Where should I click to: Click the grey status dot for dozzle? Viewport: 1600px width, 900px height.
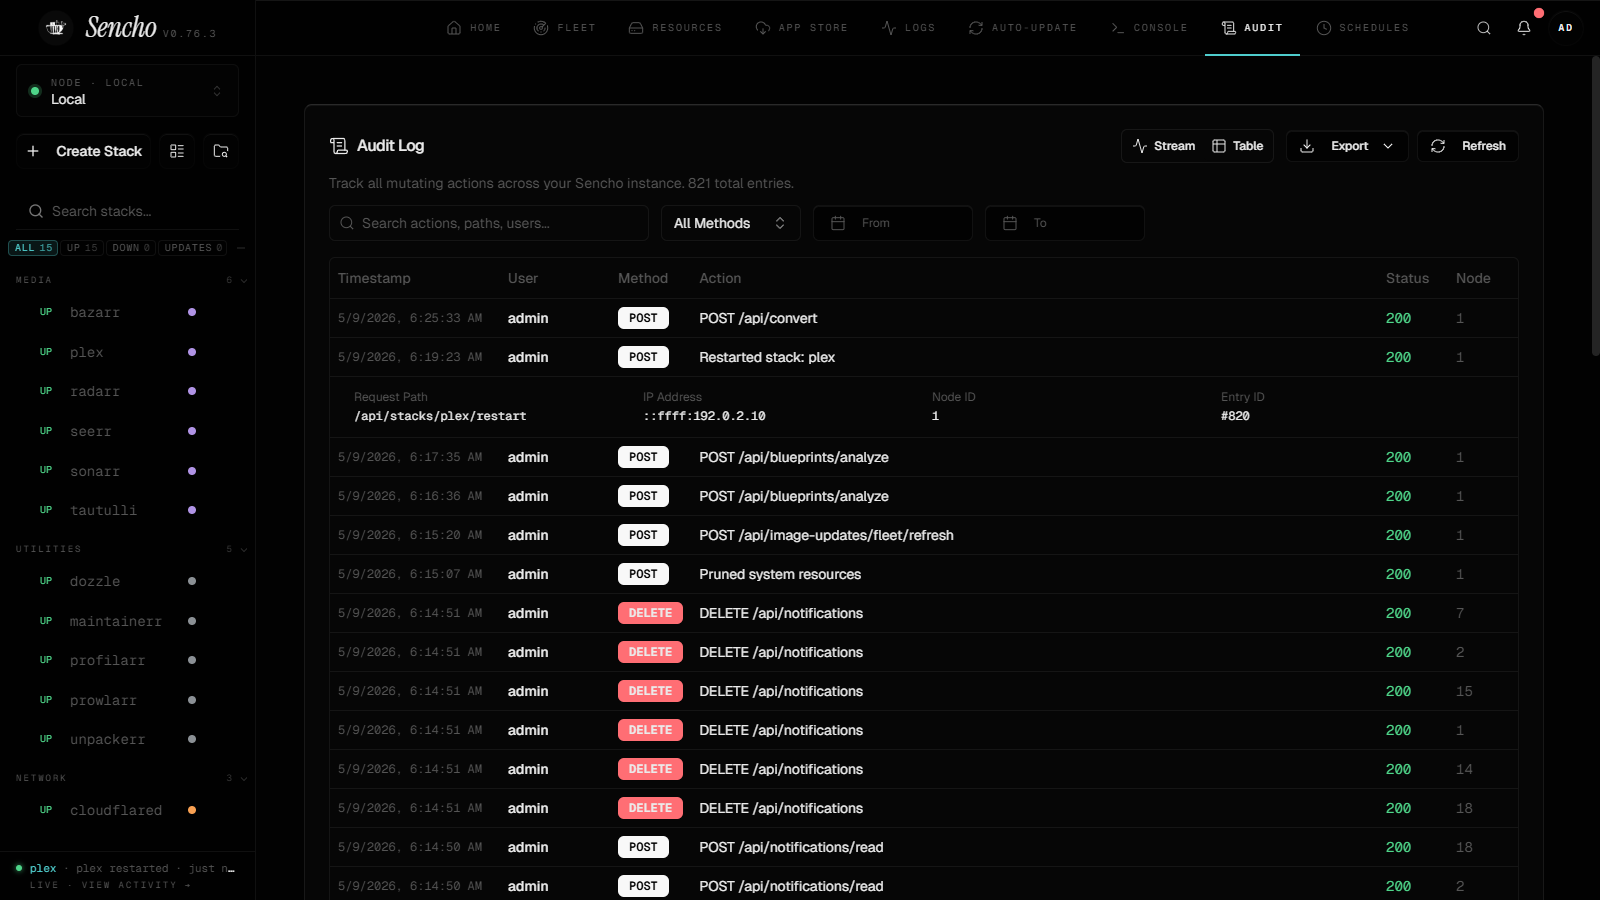[x=192, y=581]
